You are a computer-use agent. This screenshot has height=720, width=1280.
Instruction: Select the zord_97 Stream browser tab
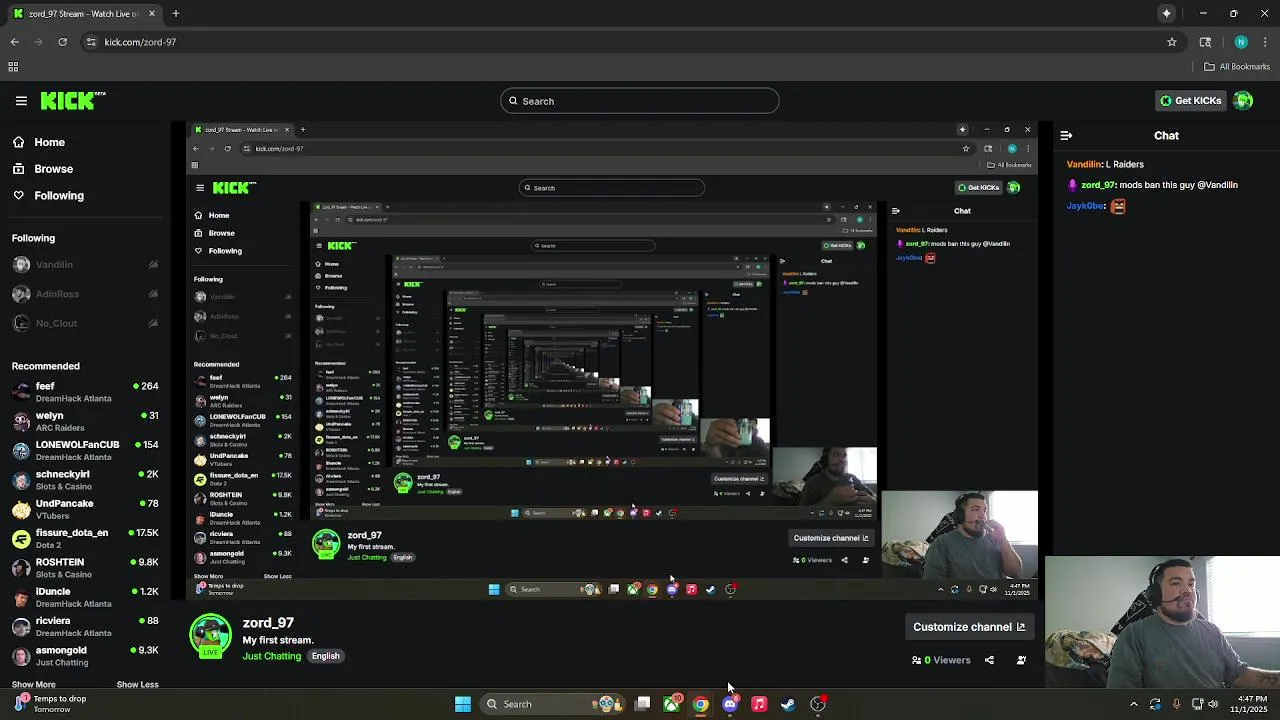(85, 14)
